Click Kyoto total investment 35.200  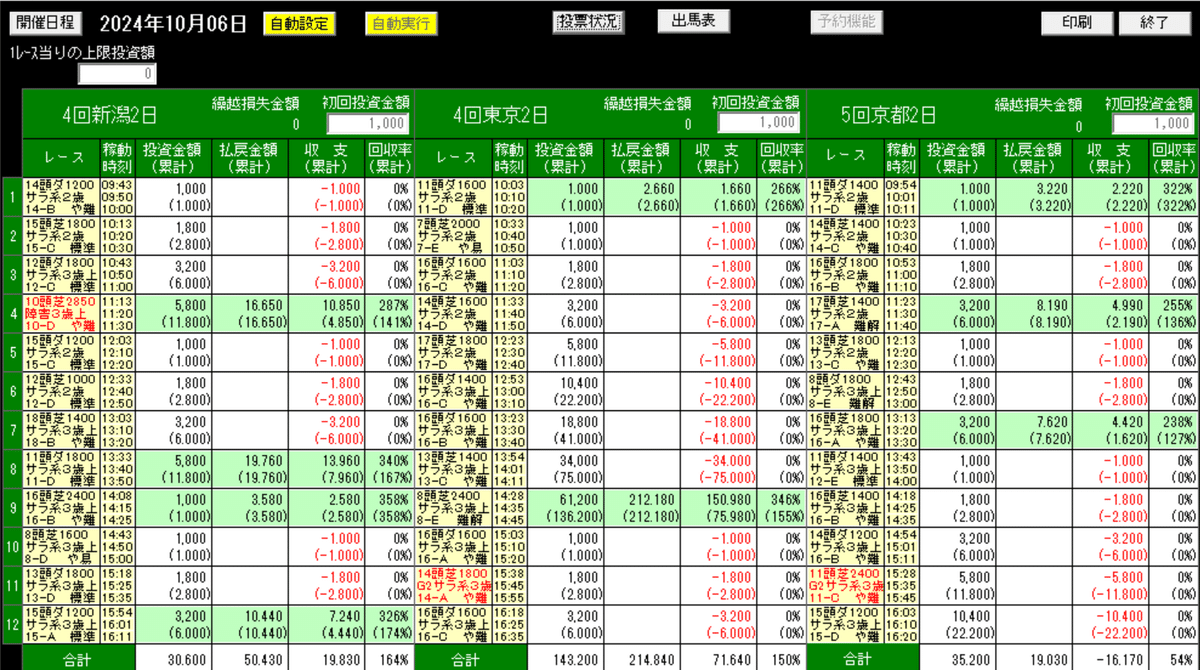pos(957,659)
